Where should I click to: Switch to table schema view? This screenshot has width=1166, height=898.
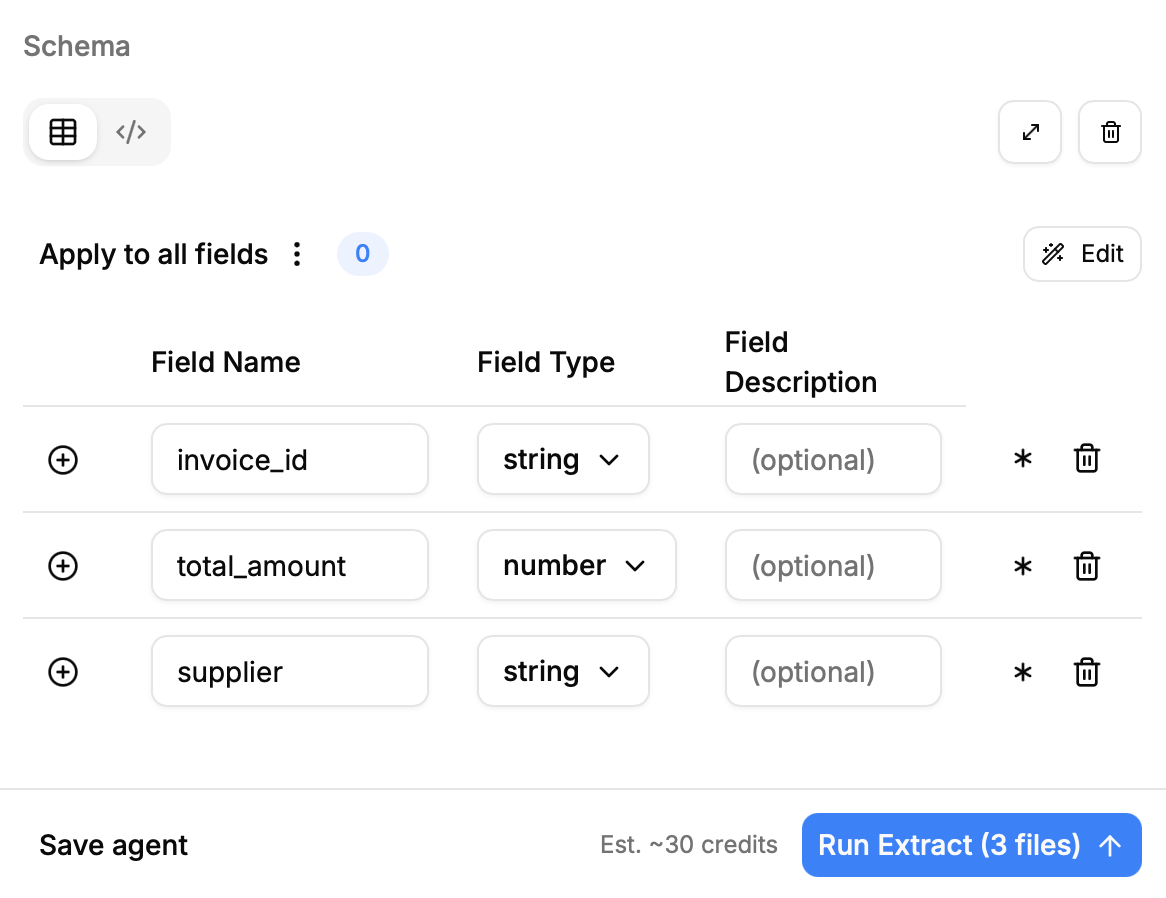(63, 132)
